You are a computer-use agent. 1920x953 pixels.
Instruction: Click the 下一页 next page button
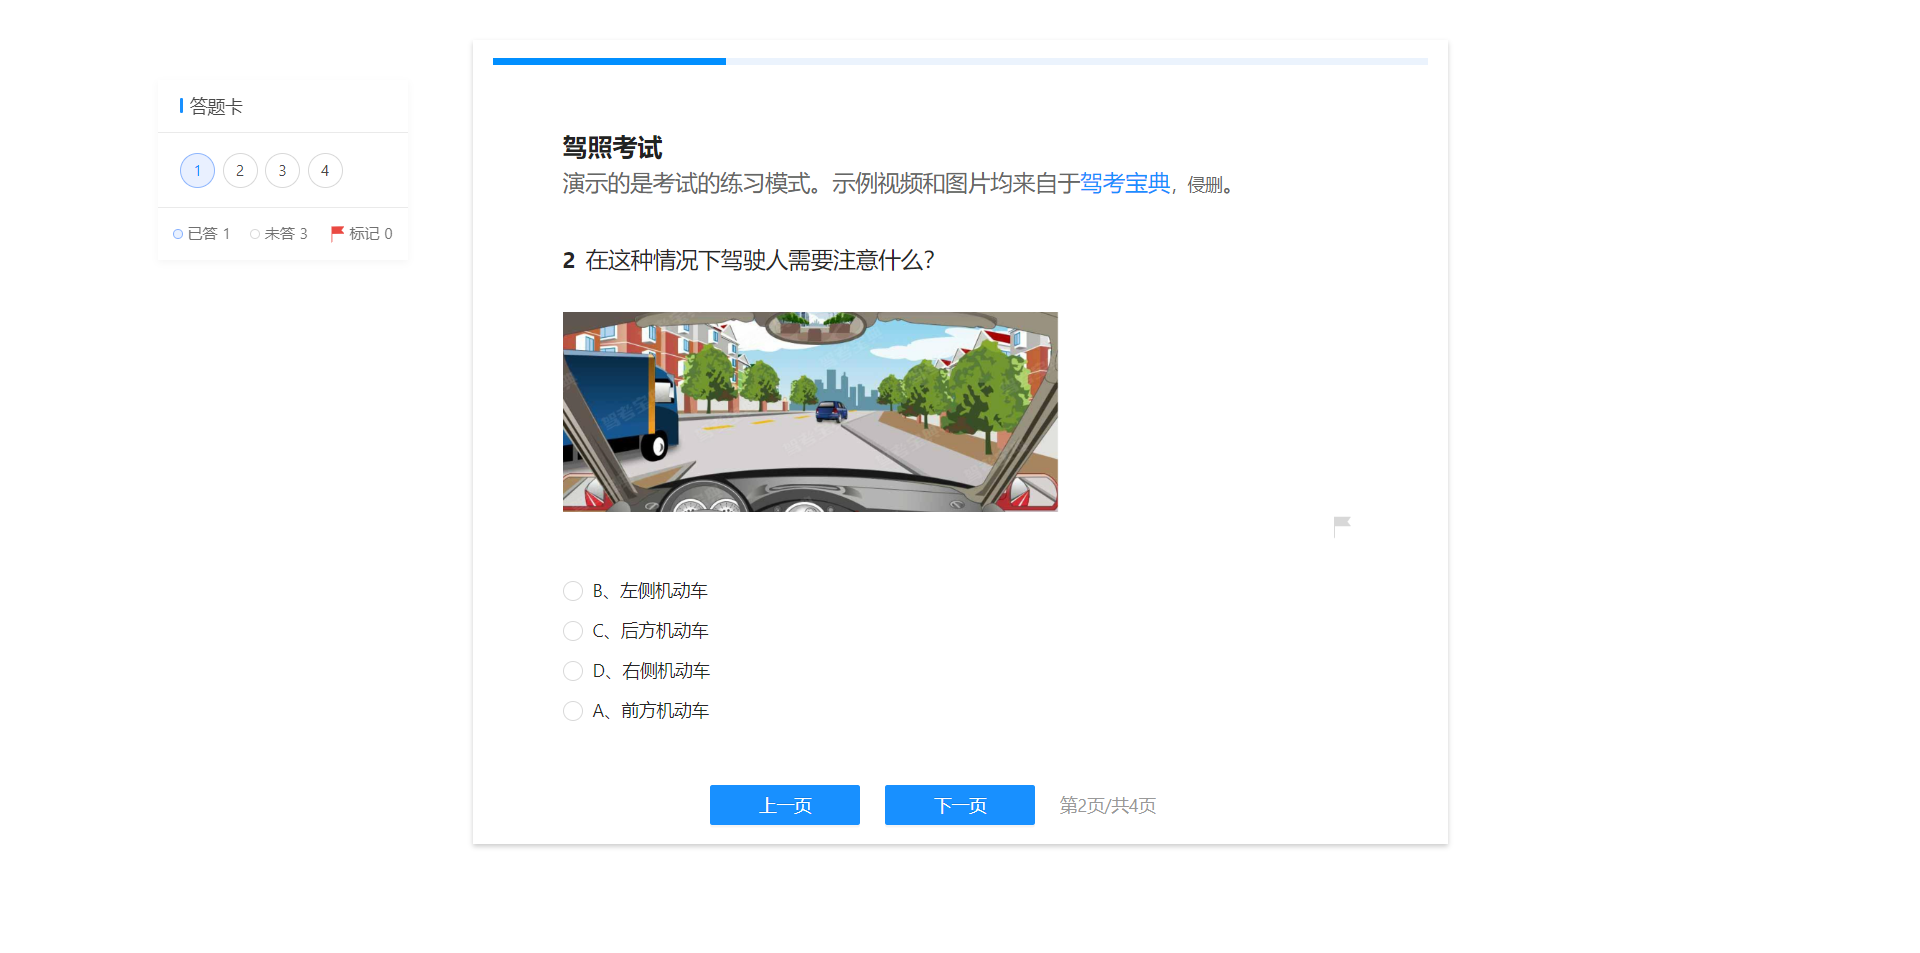click(x=960, y=805)
